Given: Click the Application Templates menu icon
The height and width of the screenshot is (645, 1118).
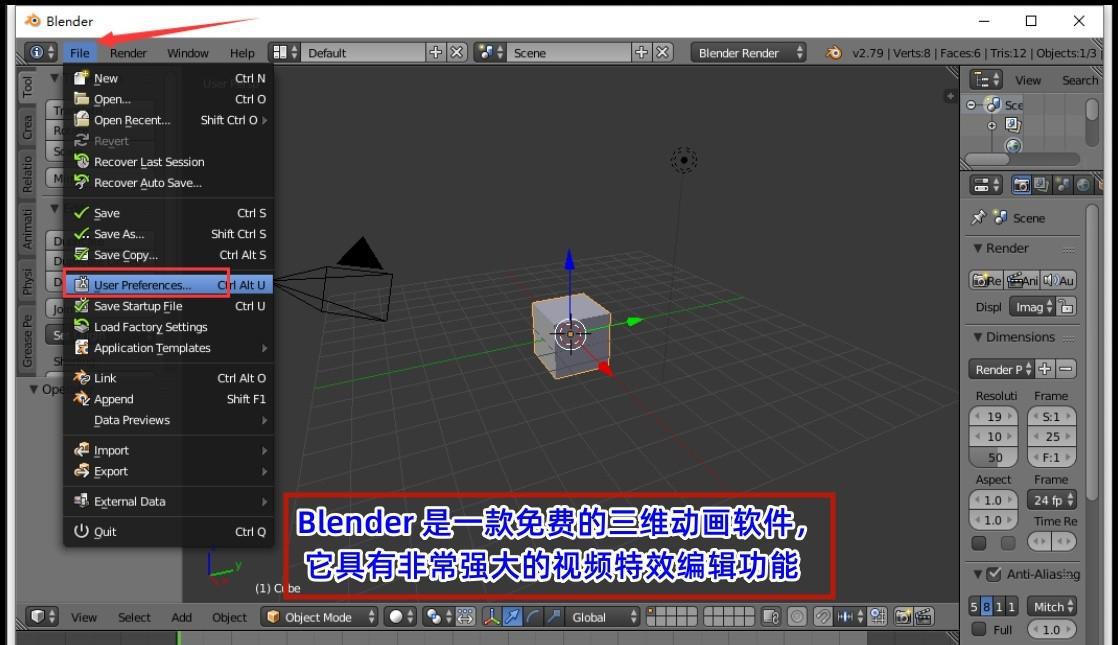Looking at the screenshot, I should point(81,348).
